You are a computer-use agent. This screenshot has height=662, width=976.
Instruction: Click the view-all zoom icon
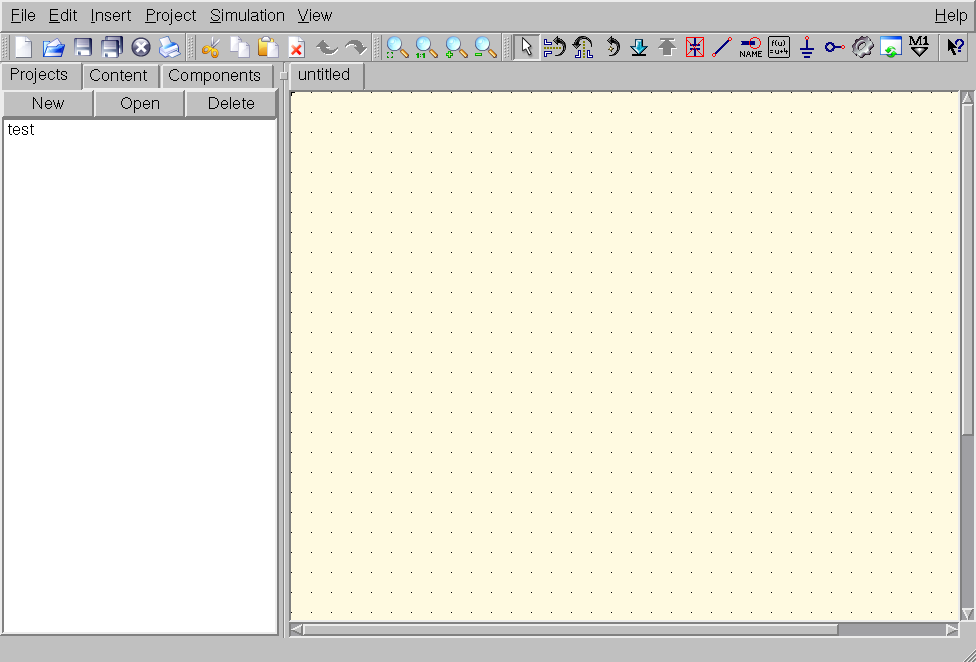[x=398, y=47]
